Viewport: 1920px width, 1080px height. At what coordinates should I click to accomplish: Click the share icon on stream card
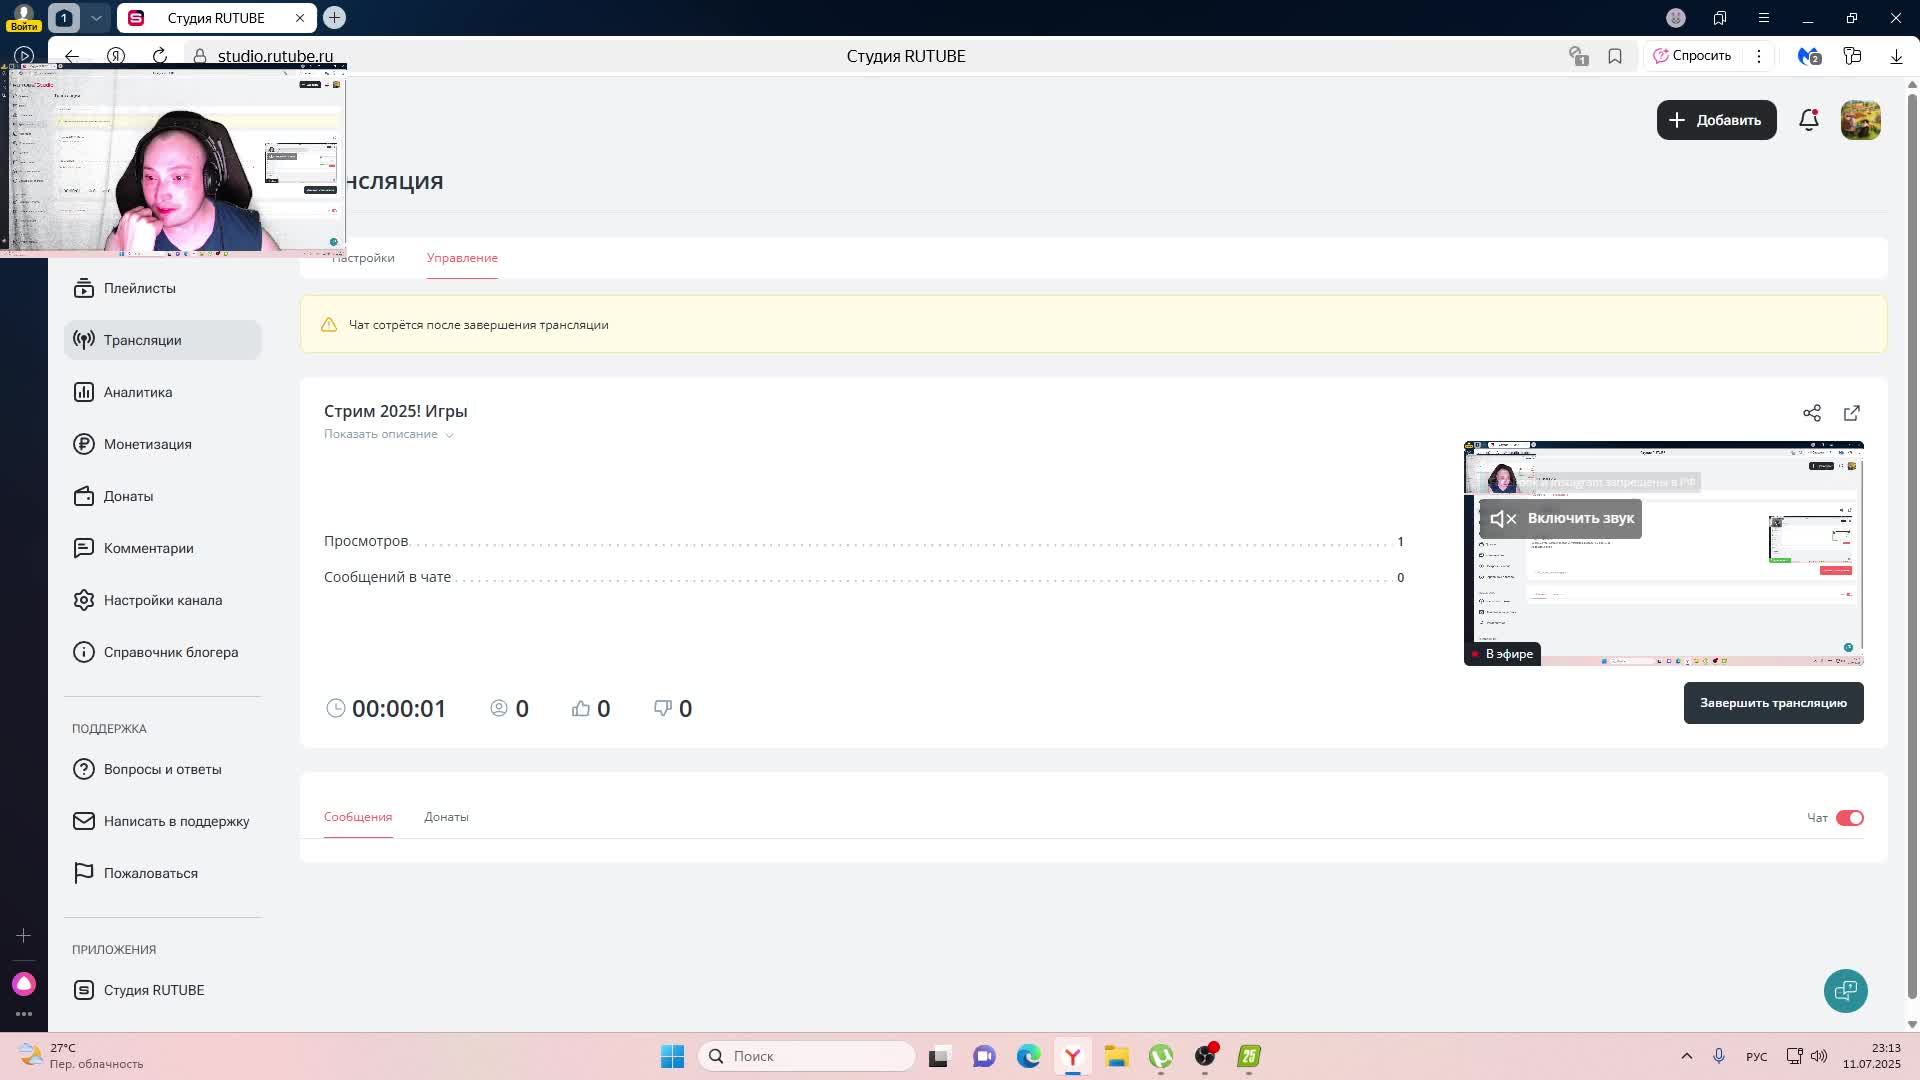1811,413
